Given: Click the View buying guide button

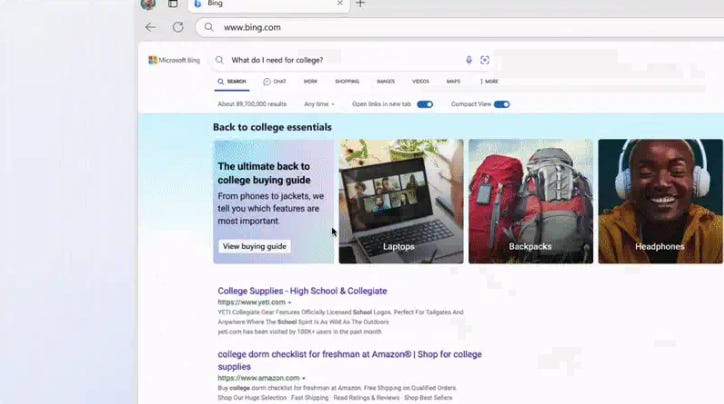Looking at the screenshot, I should [254, 247].
